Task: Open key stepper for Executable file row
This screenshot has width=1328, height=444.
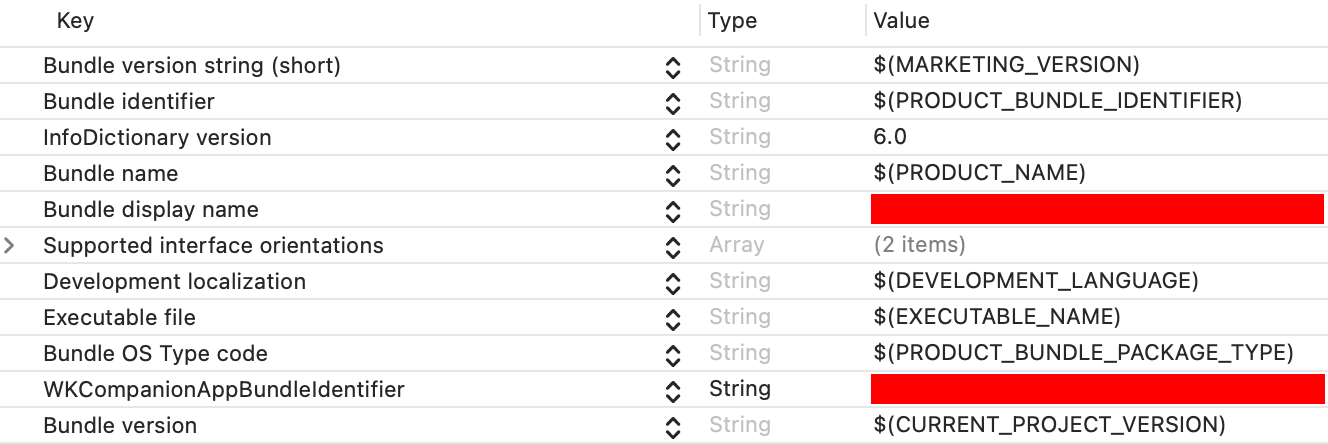Action: 673,319
